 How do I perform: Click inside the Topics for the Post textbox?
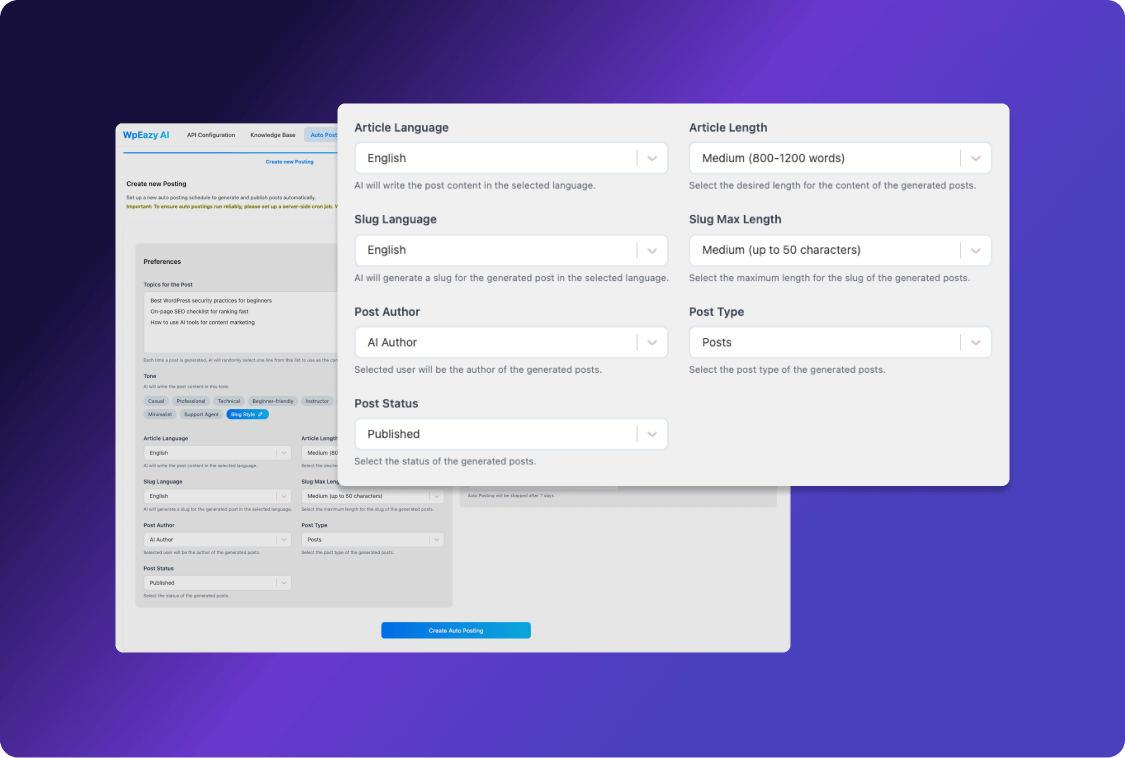point(240,320)
